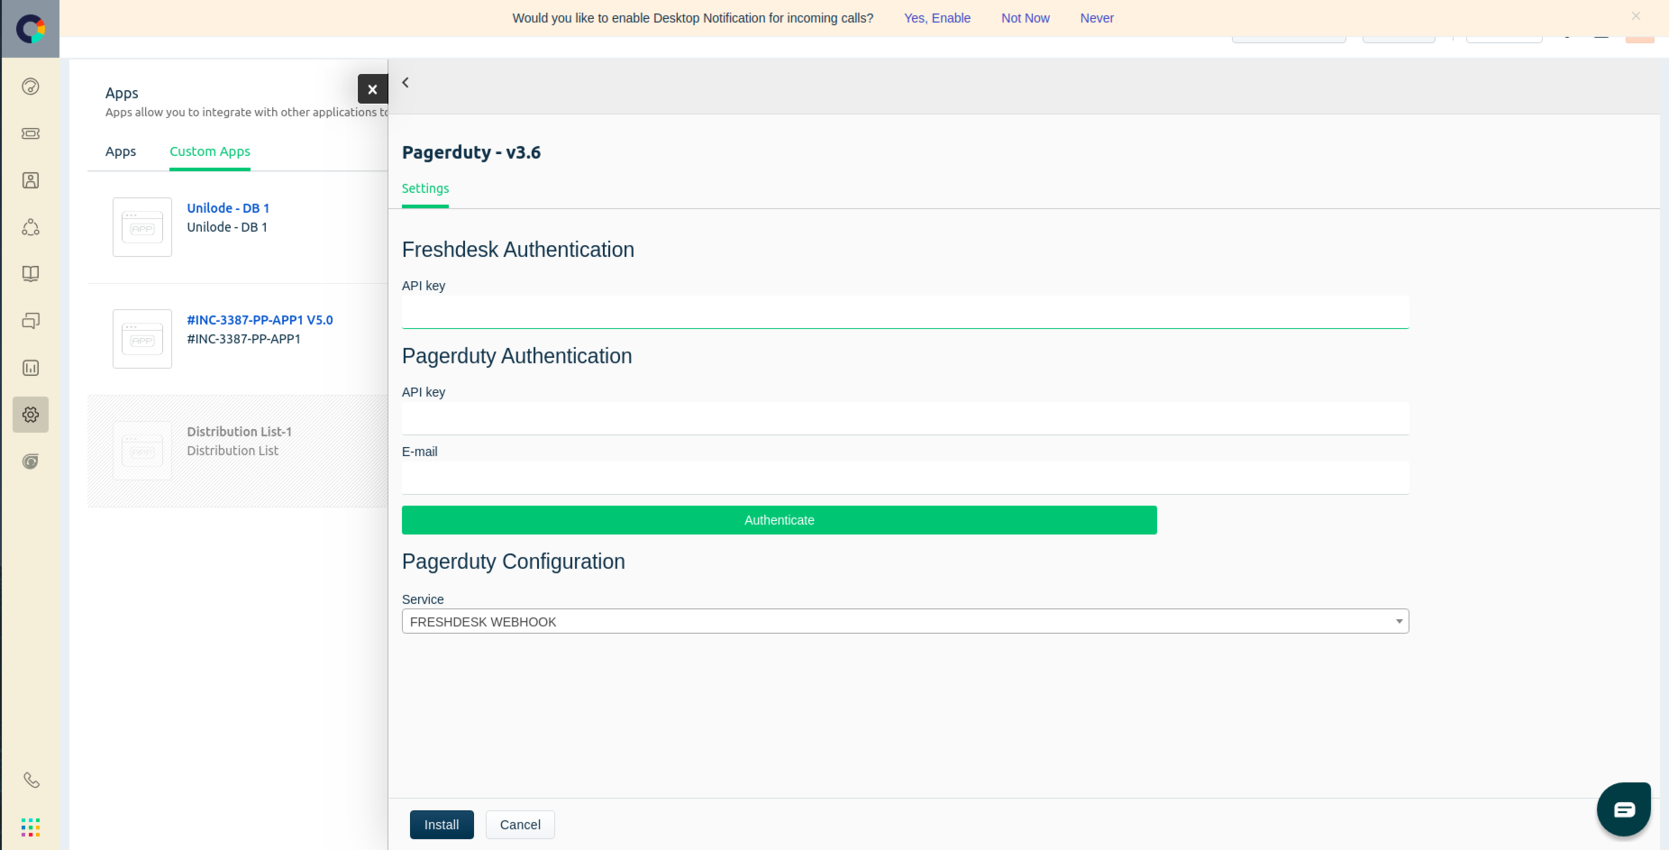Select the #INC-3387-PP-APP1 app thumbnail
The height and width of the screenshot is (850, 1669).
(142, 339)
